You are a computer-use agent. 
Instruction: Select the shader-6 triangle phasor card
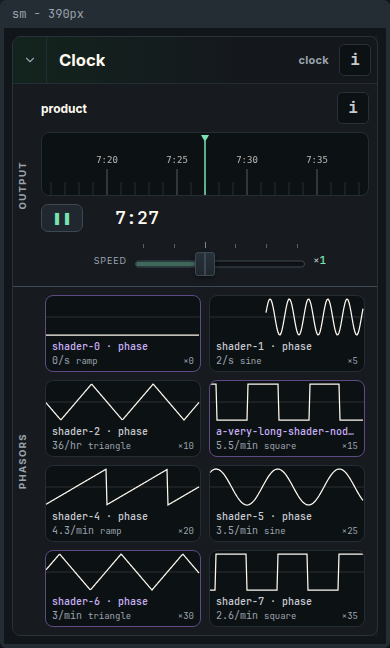click(123, 588)
